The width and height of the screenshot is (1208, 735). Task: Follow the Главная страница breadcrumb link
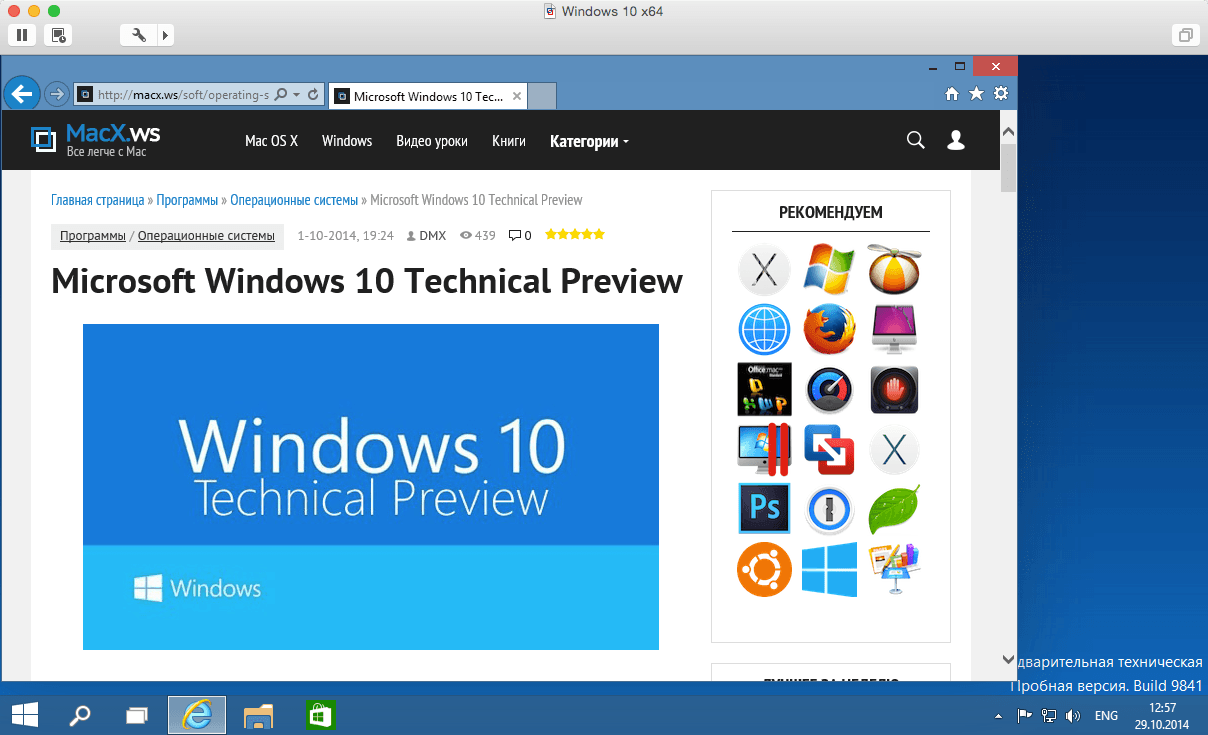point(98,200)
